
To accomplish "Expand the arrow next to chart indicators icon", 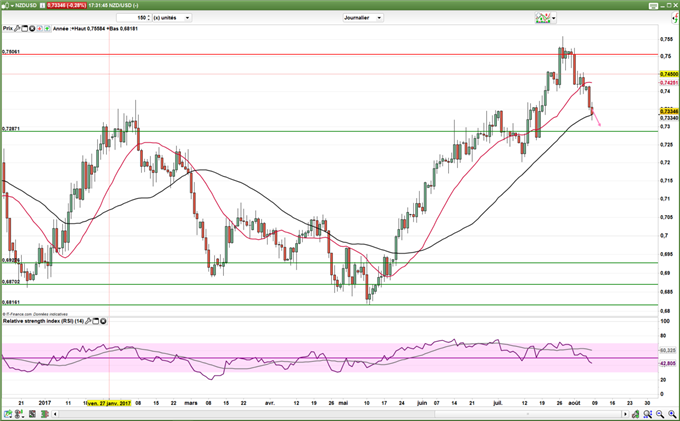I will (553, 18).
